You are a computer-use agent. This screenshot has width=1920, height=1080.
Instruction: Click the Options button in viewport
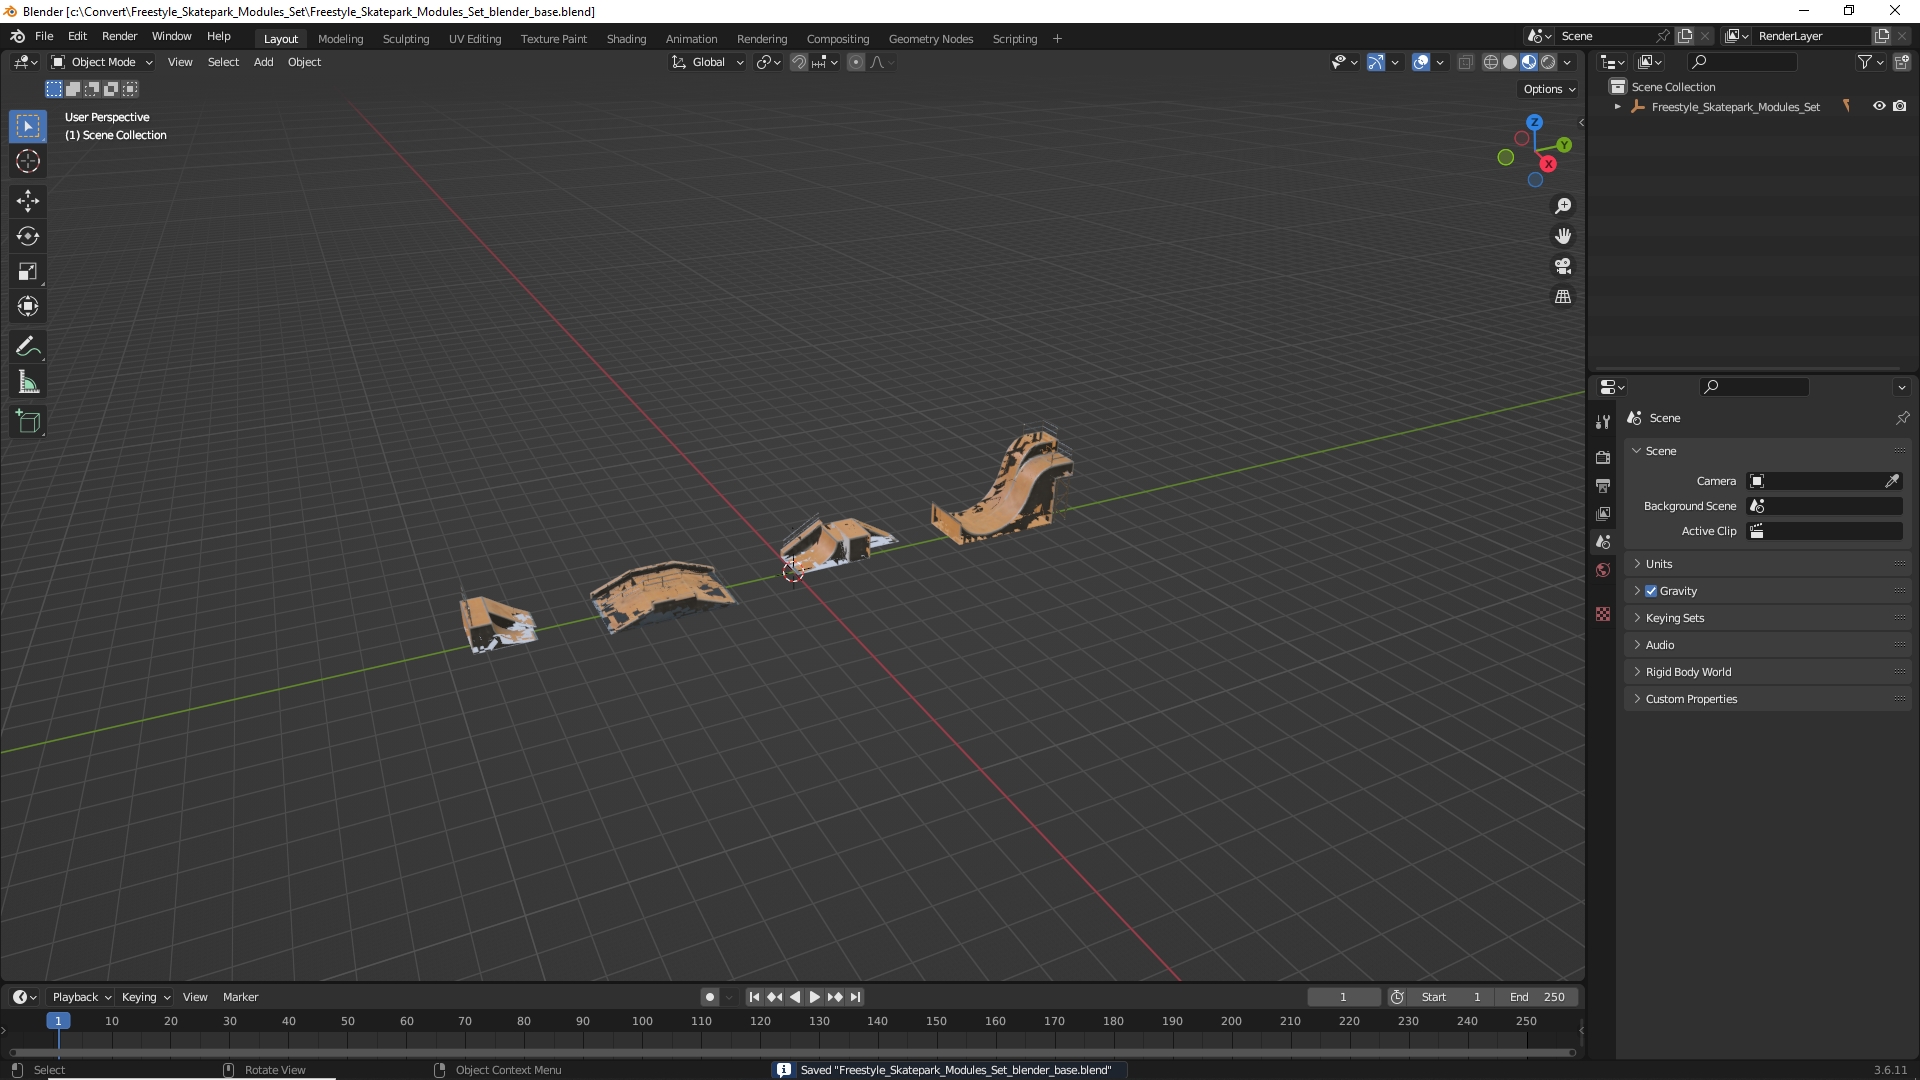pyautogui.click(x=1549, y=89)
